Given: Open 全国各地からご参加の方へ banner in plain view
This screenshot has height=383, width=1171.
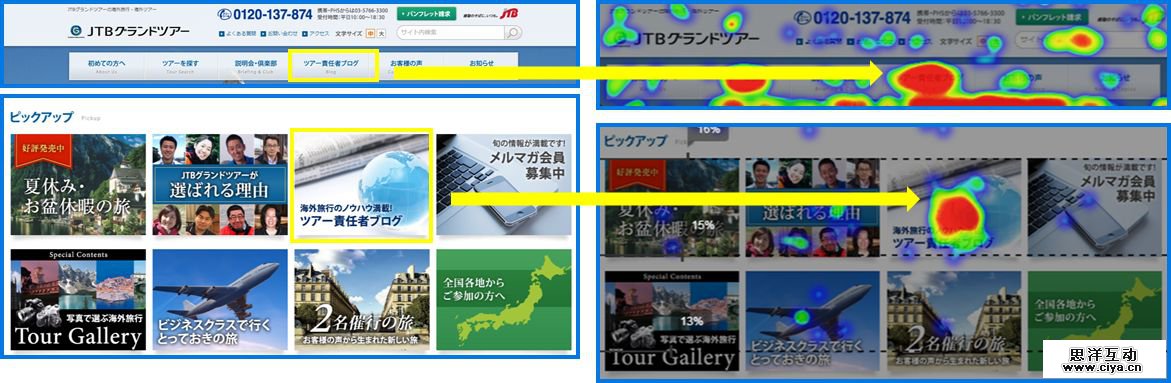Looking at the screenshot, I should tap(504, 300).
